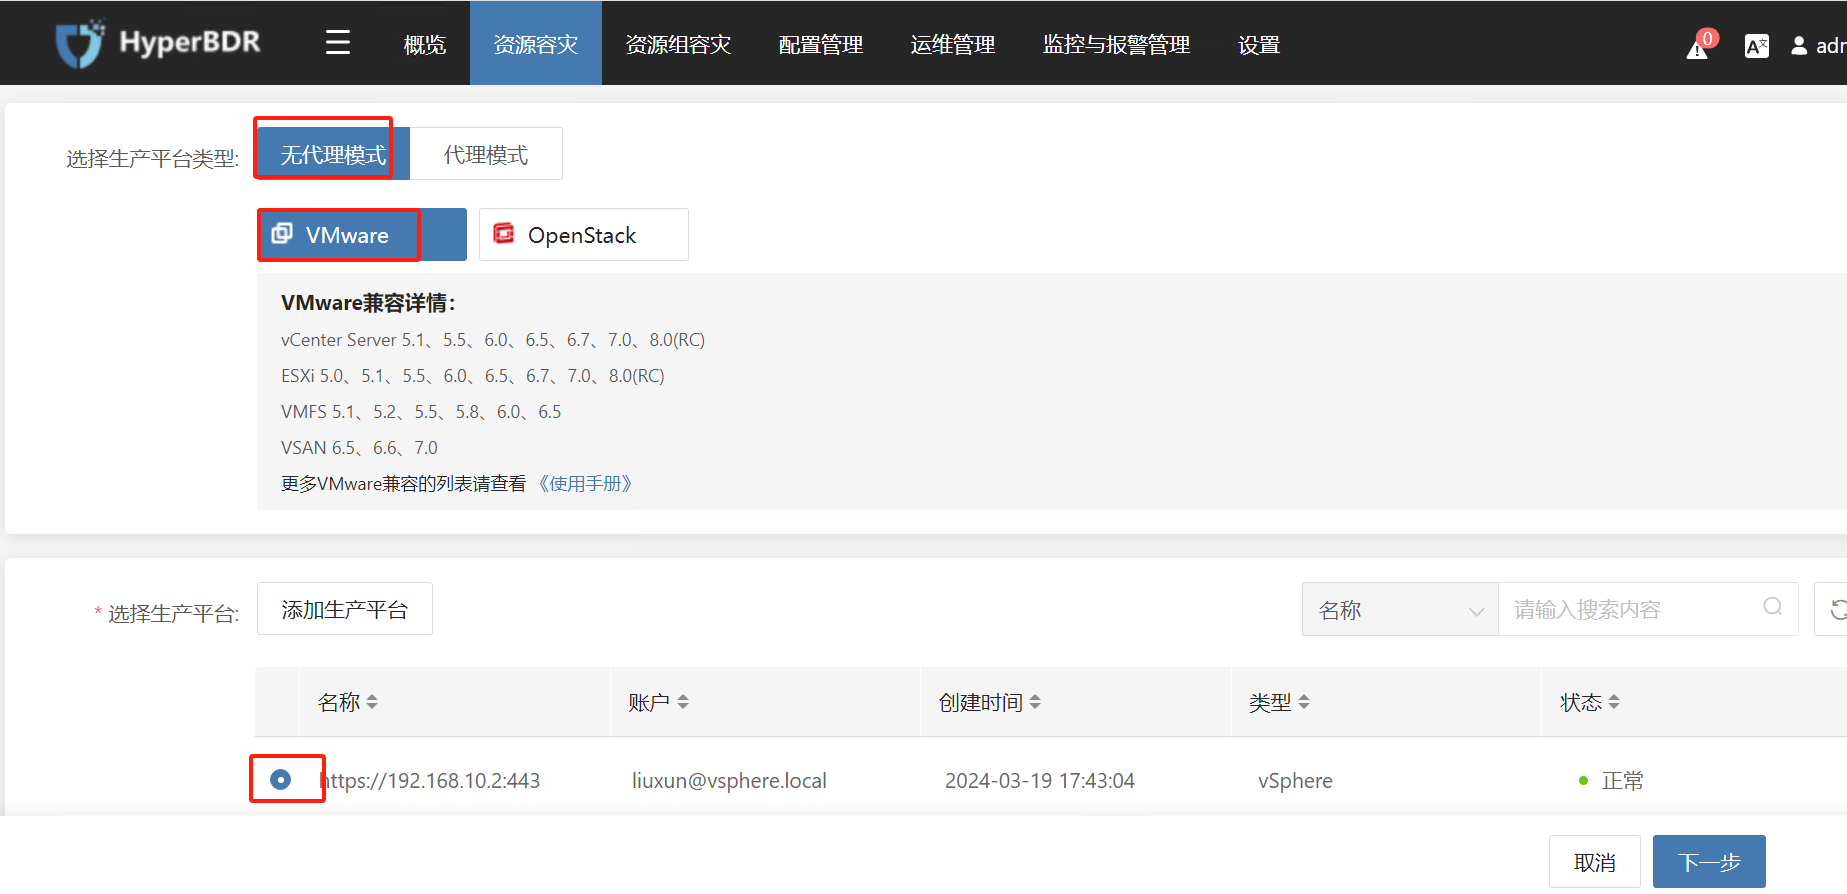Click the 下一步 button
Viewport: 1847px width, 894px height.
pyautogui.click(x=1709, y=862)
